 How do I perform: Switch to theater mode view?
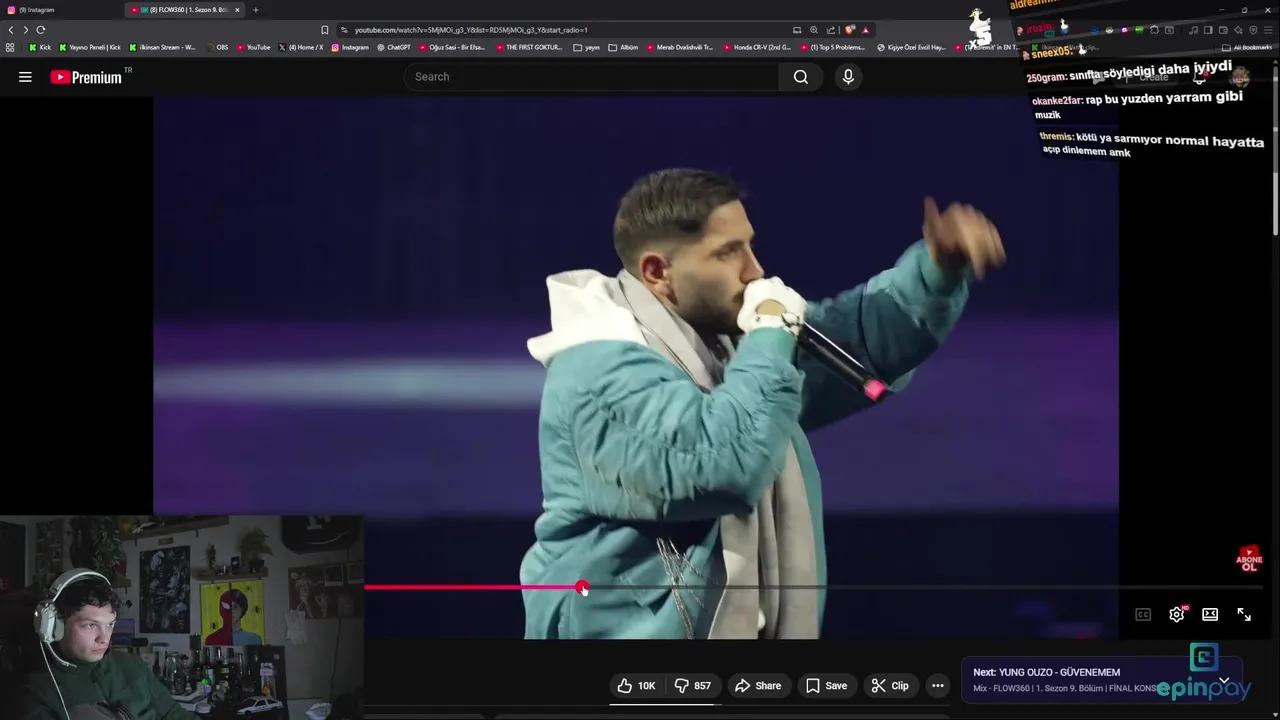coord(1210,614)
